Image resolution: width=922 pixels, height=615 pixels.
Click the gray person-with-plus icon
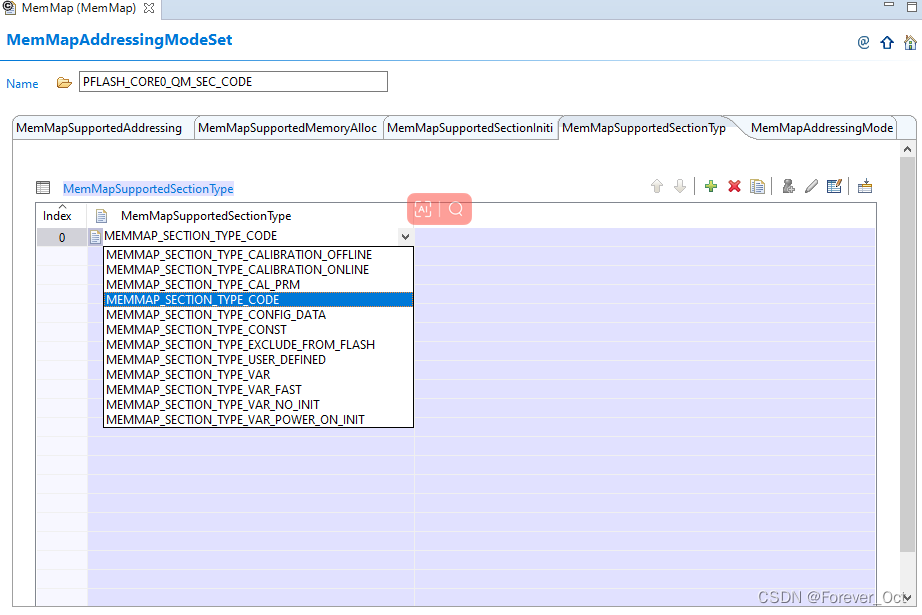coord(789,186)
